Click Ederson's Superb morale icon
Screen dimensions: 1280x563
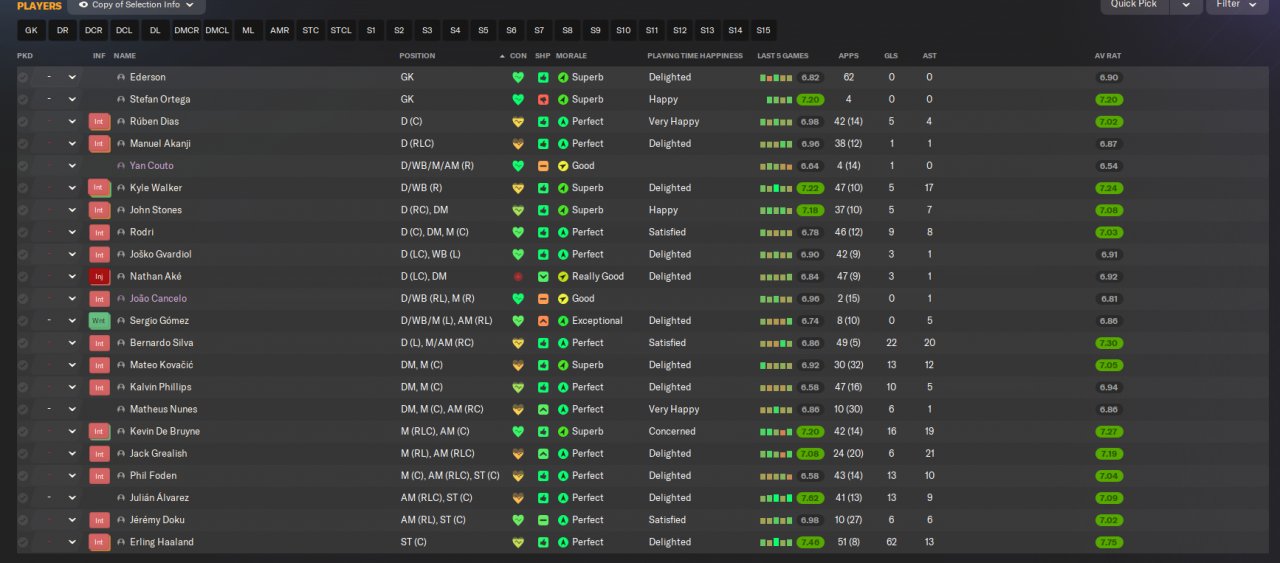(x=563, y=77)
